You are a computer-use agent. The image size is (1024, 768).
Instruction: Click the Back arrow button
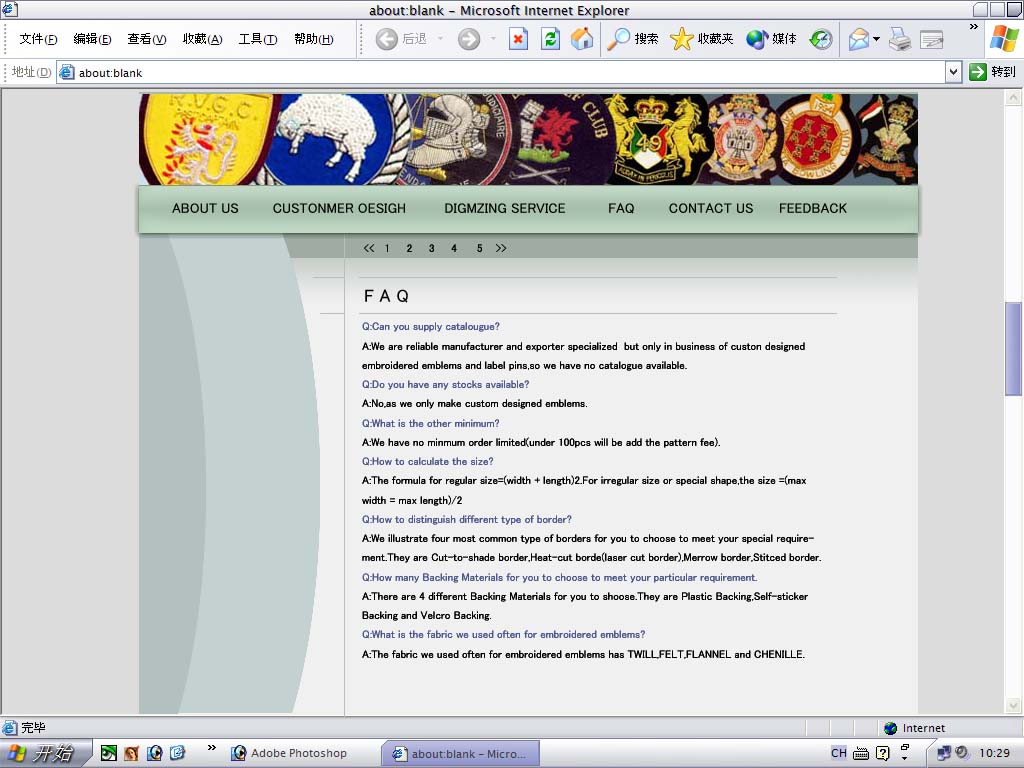[x=386, y=39]
